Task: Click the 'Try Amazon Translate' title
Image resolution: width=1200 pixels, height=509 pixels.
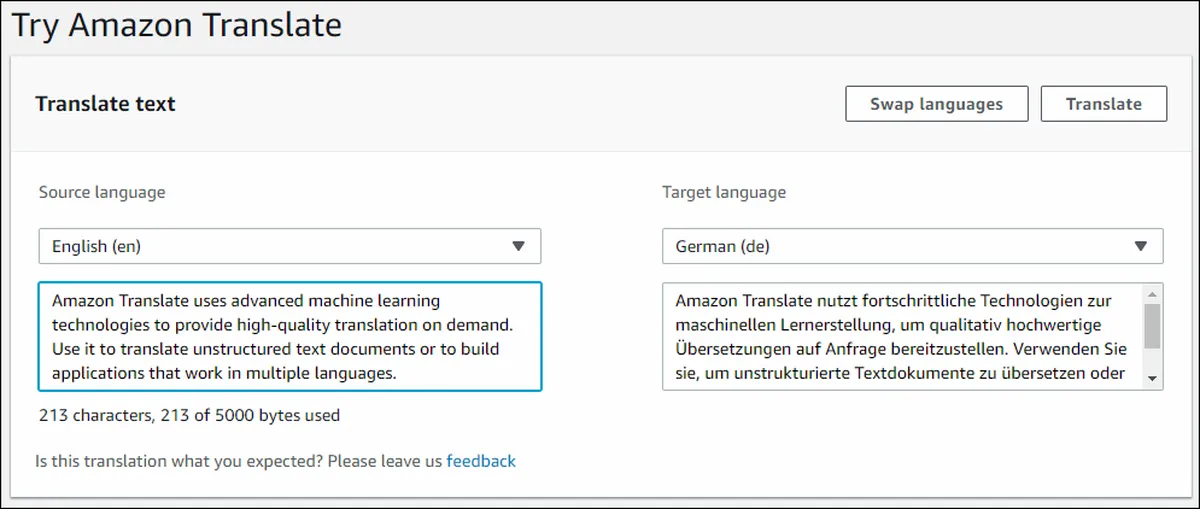Action: [x=176, y=24]
